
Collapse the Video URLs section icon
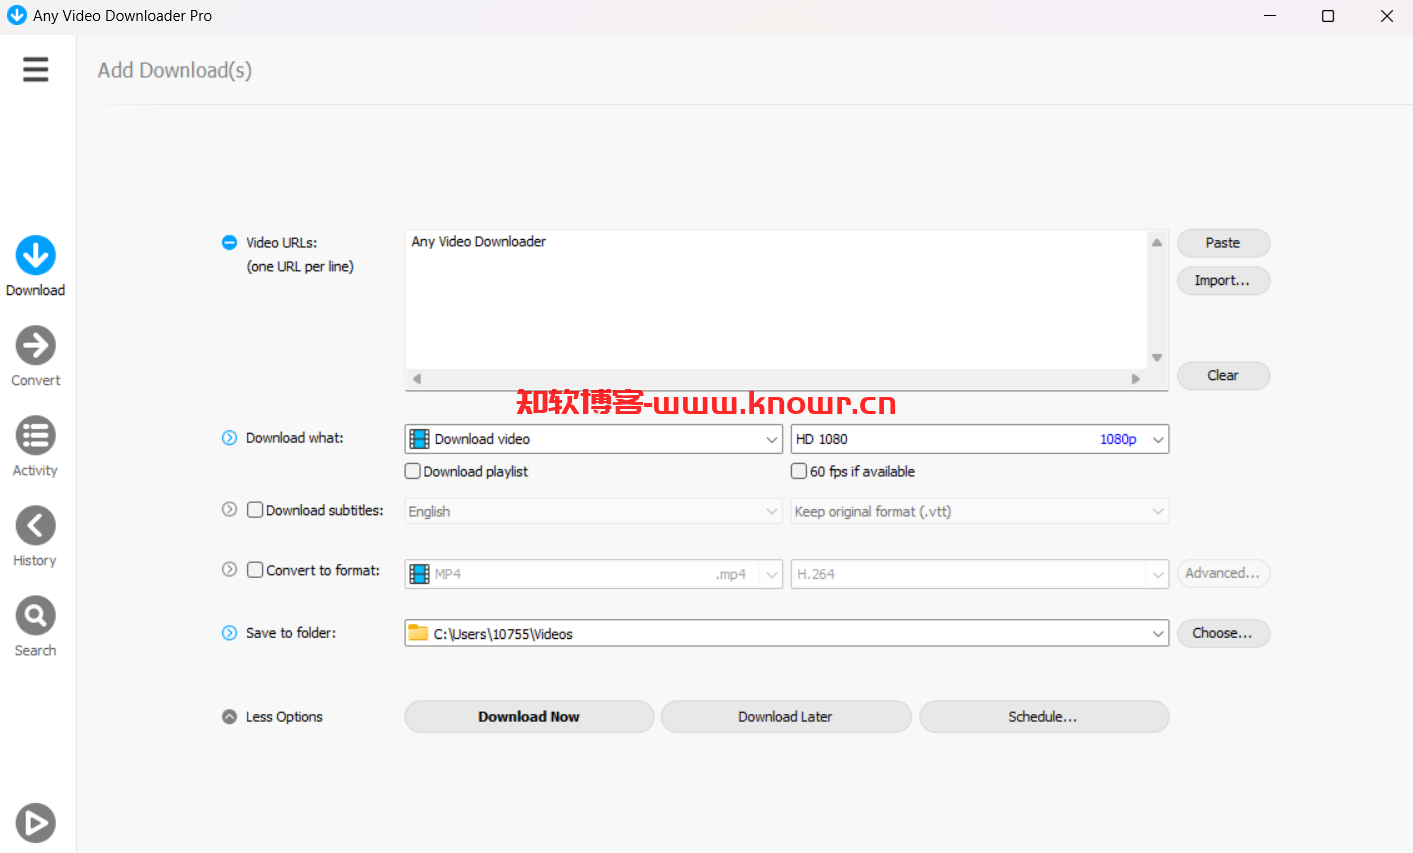[229, 243]
